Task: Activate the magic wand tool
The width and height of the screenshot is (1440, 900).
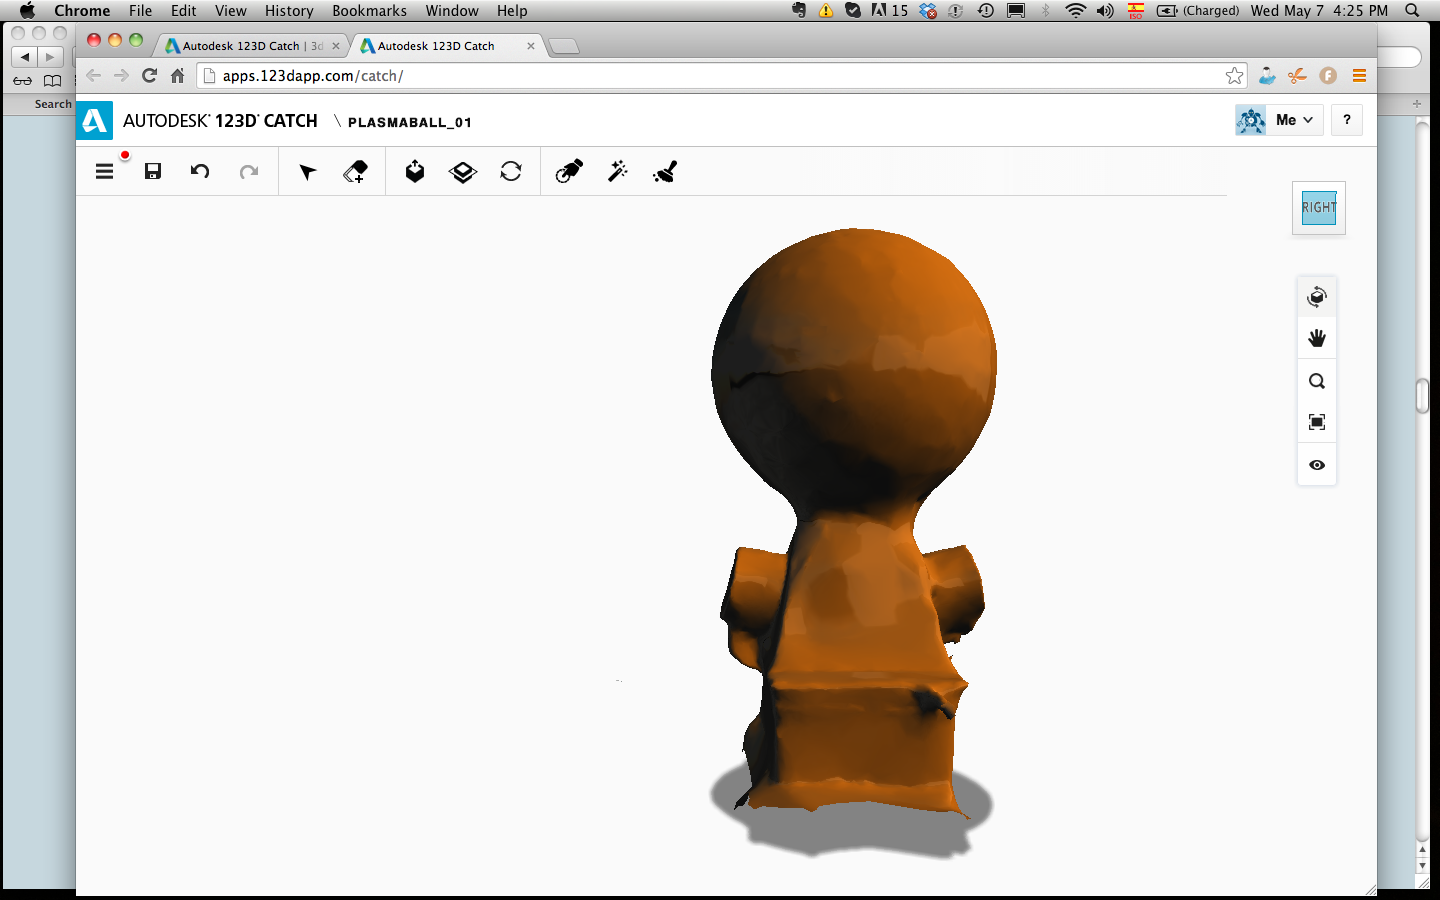Action: 618,171
